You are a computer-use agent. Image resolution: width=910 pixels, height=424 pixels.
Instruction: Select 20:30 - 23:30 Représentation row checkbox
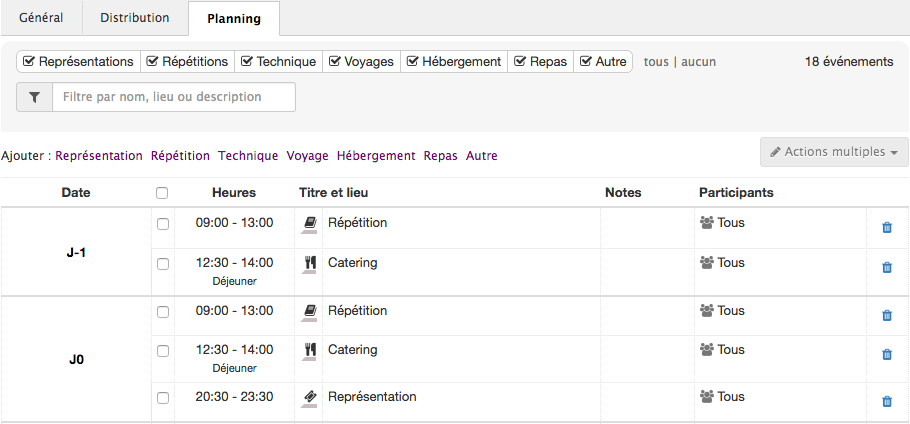point(163,398)
